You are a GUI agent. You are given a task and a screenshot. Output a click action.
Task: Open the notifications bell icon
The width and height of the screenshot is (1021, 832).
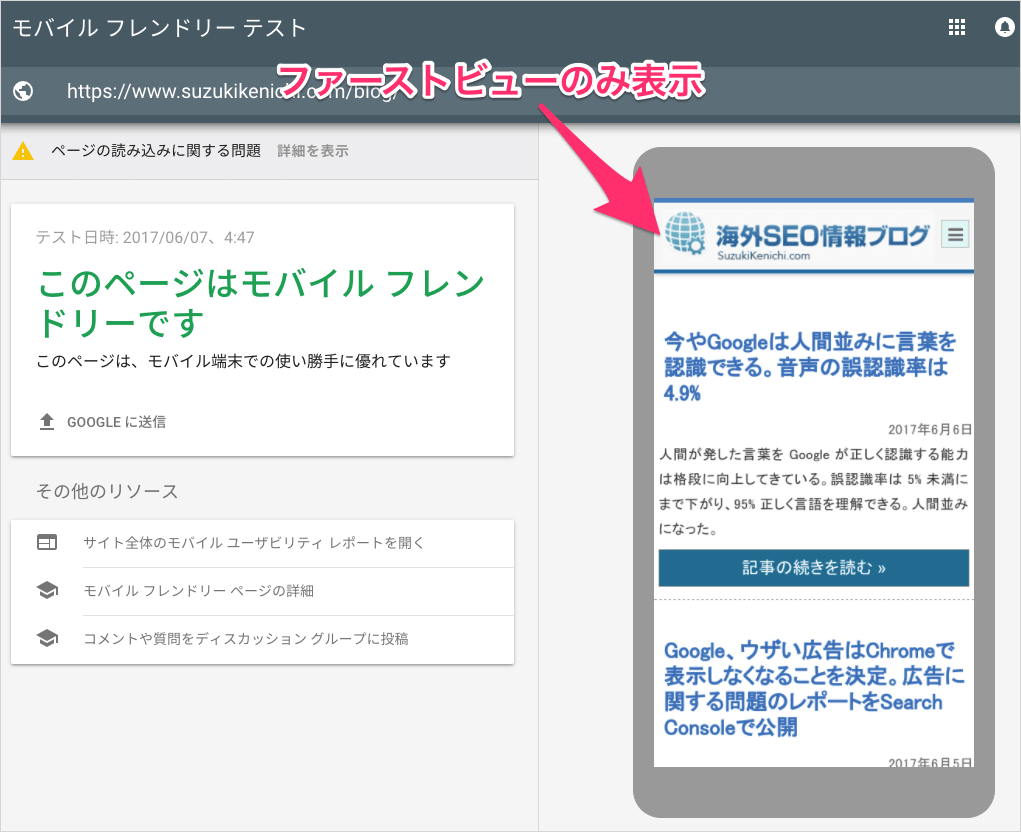click(1005, 27)
